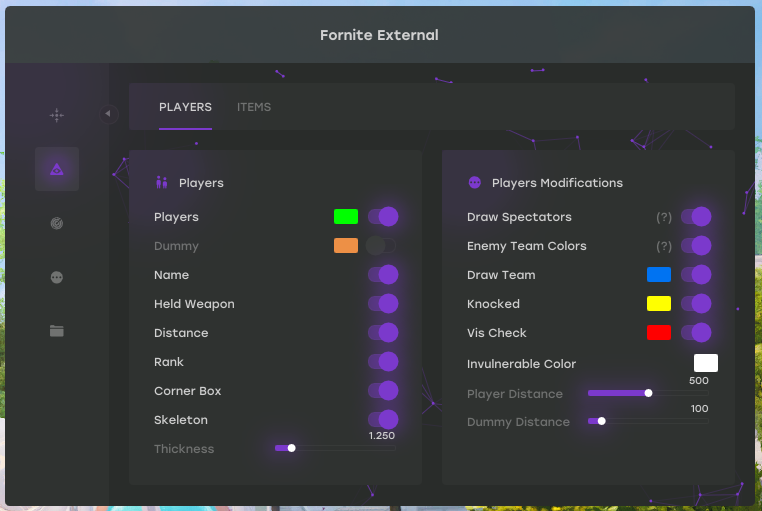762x511 pixels.
Task: Click the Players section people icon
Action: pyautogui.click(x=162, y=183)
